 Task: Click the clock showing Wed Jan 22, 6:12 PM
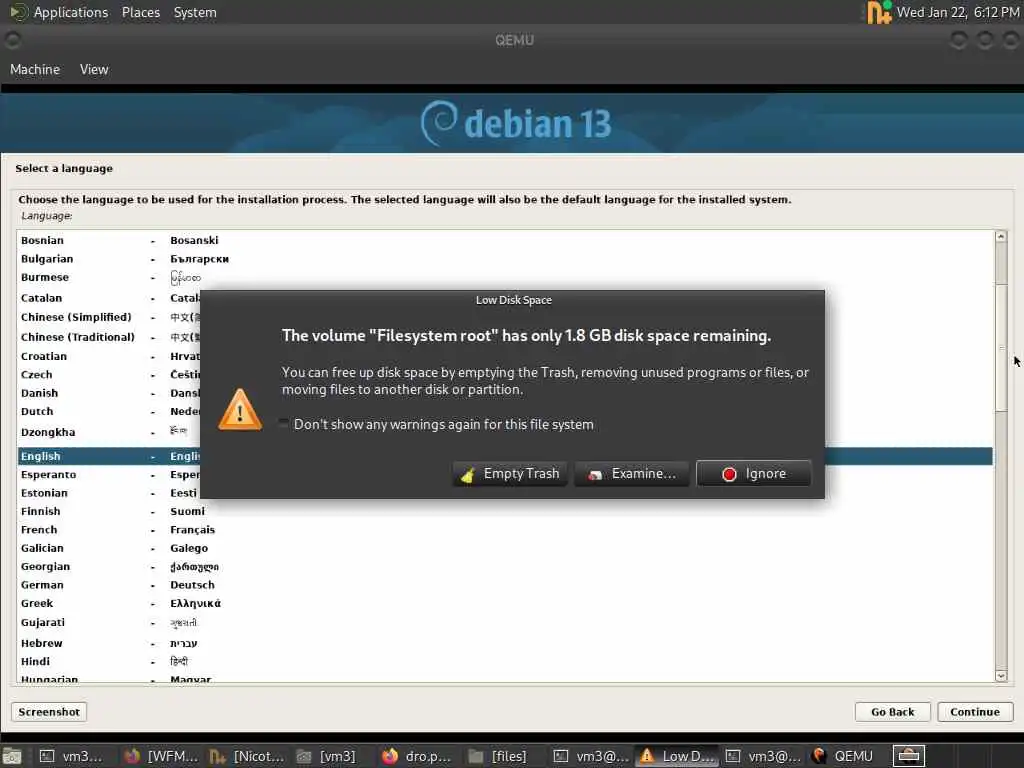957,12
